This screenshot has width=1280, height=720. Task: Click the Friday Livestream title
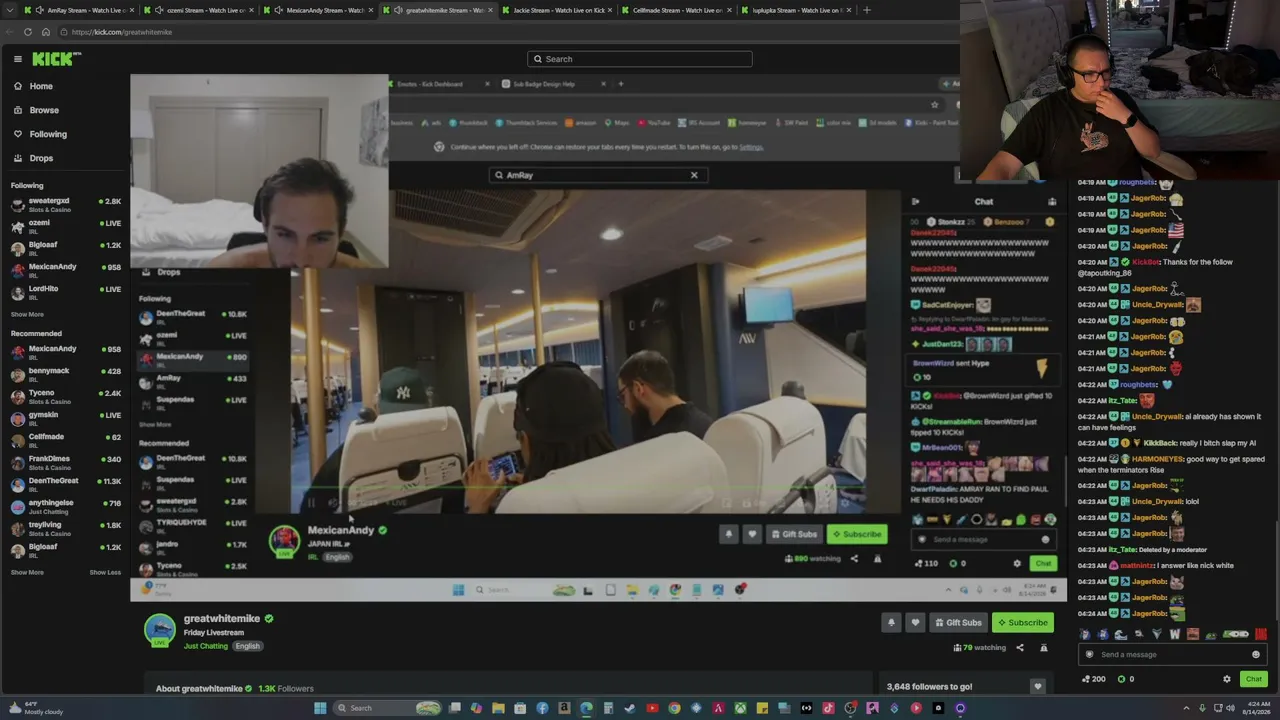tap(214, 633)
